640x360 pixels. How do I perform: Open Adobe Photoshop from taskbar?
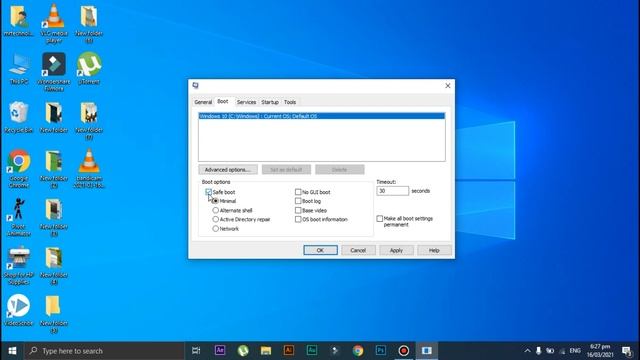[x=381, y=350]
